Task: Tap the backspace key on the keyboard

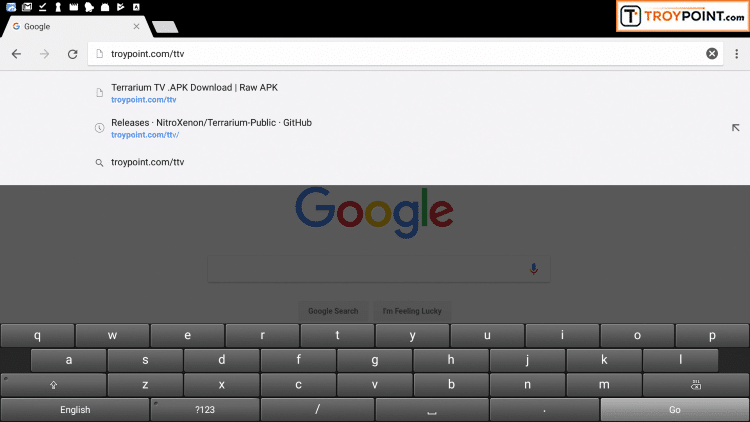Action: [x=696, y=385]
